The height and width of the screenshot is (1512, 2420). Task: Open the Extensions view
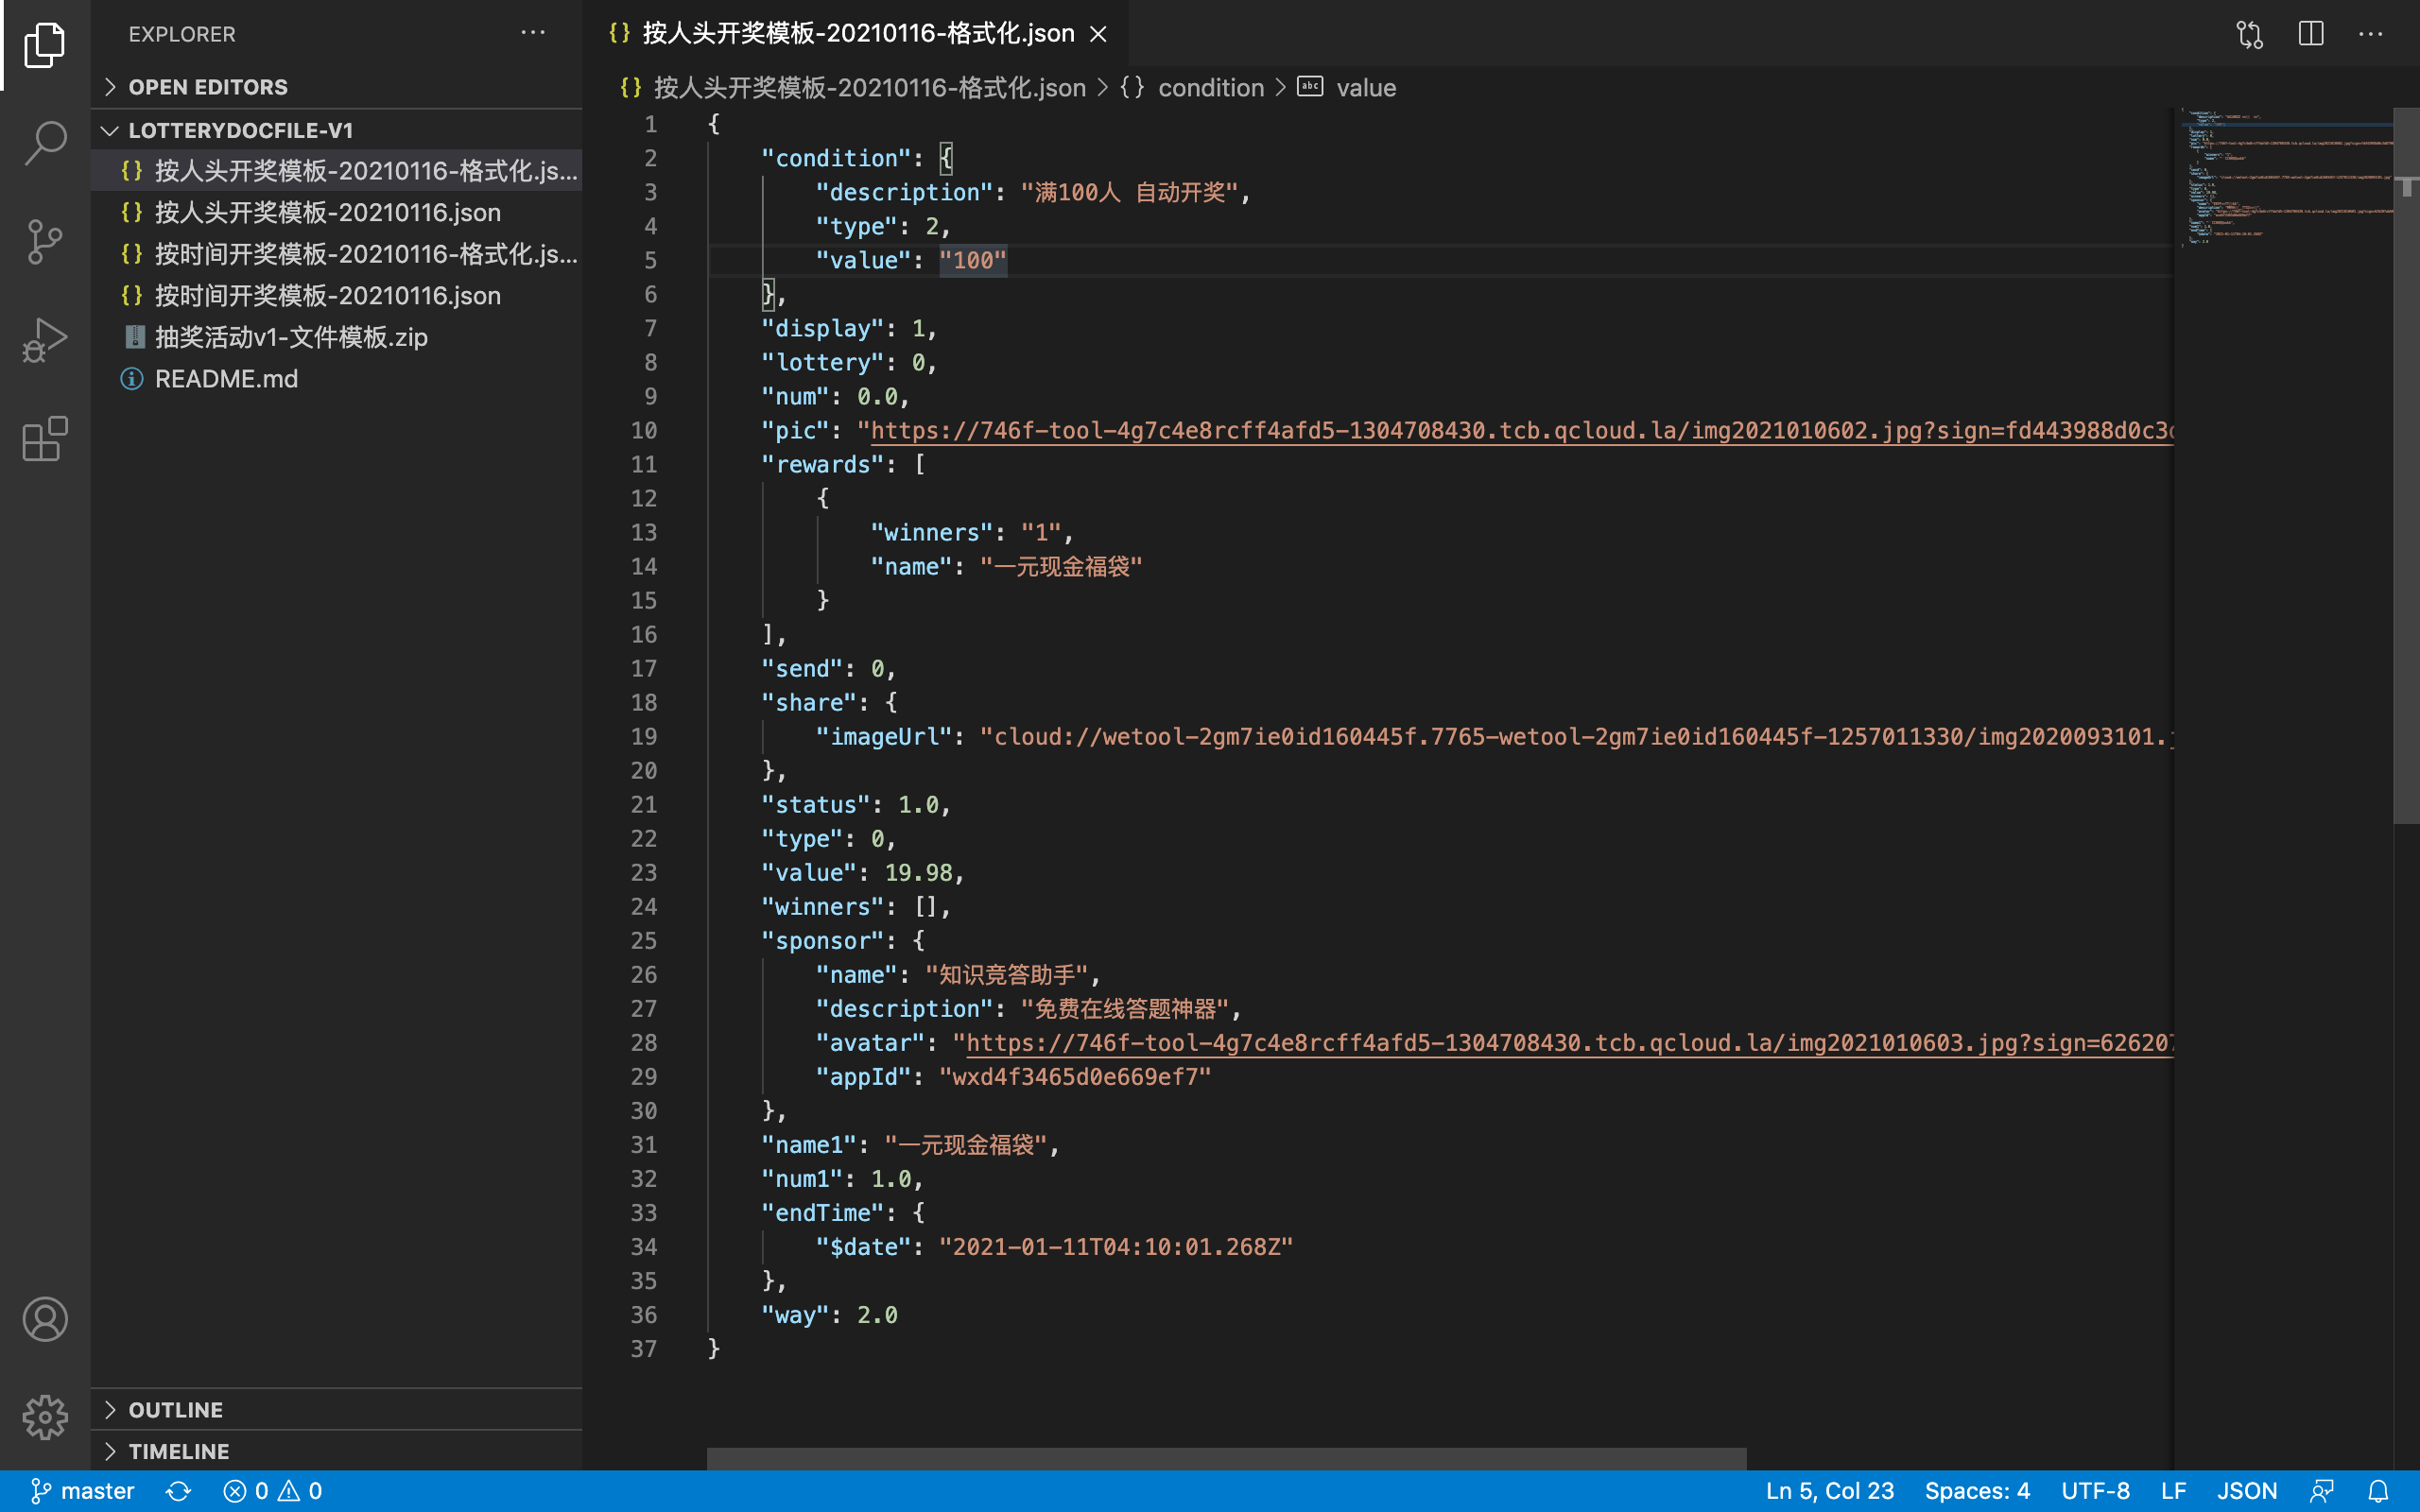click(x=45, y=439)
